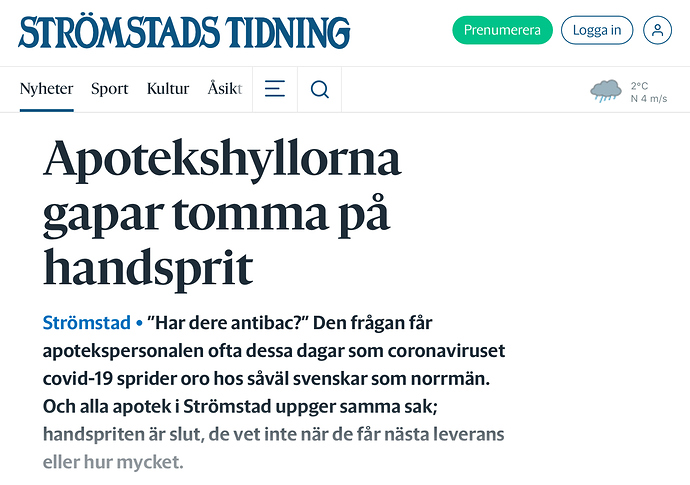
Task: Click the "handspriten är slut" sentence
Action: point(122,434)
